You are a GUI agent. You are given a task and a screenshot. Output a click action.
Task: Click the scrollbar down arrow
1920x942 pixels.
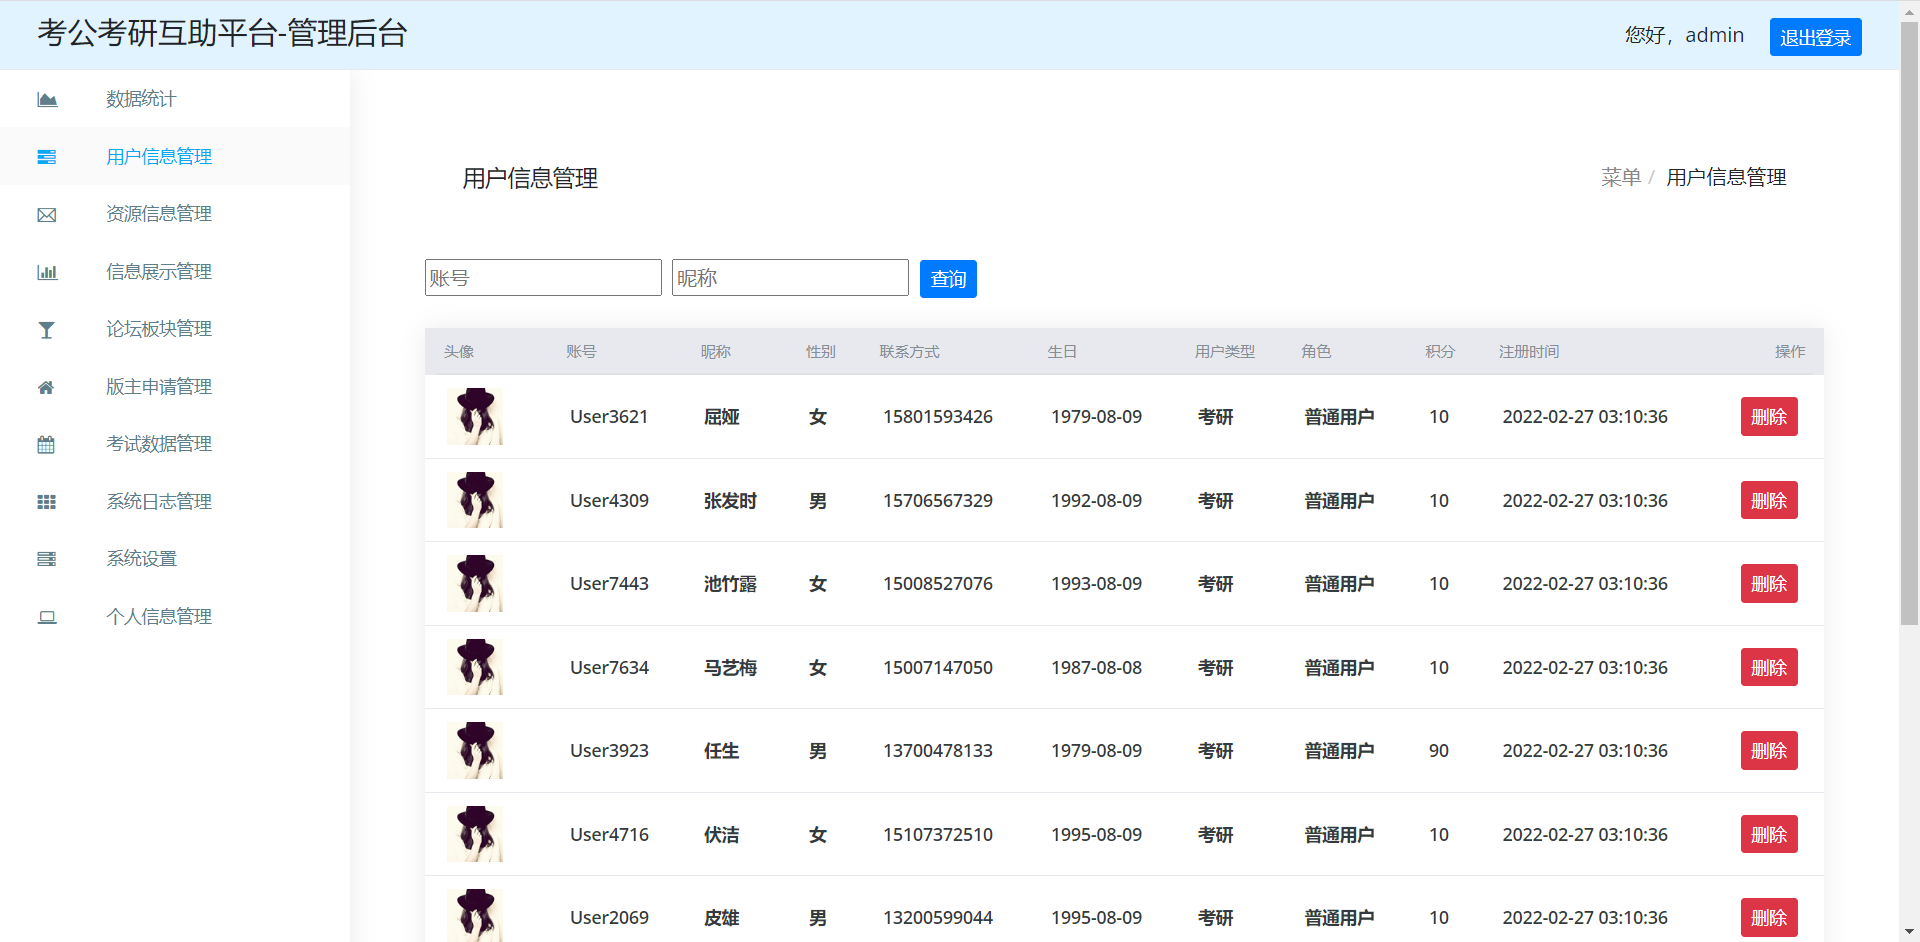1909,932
